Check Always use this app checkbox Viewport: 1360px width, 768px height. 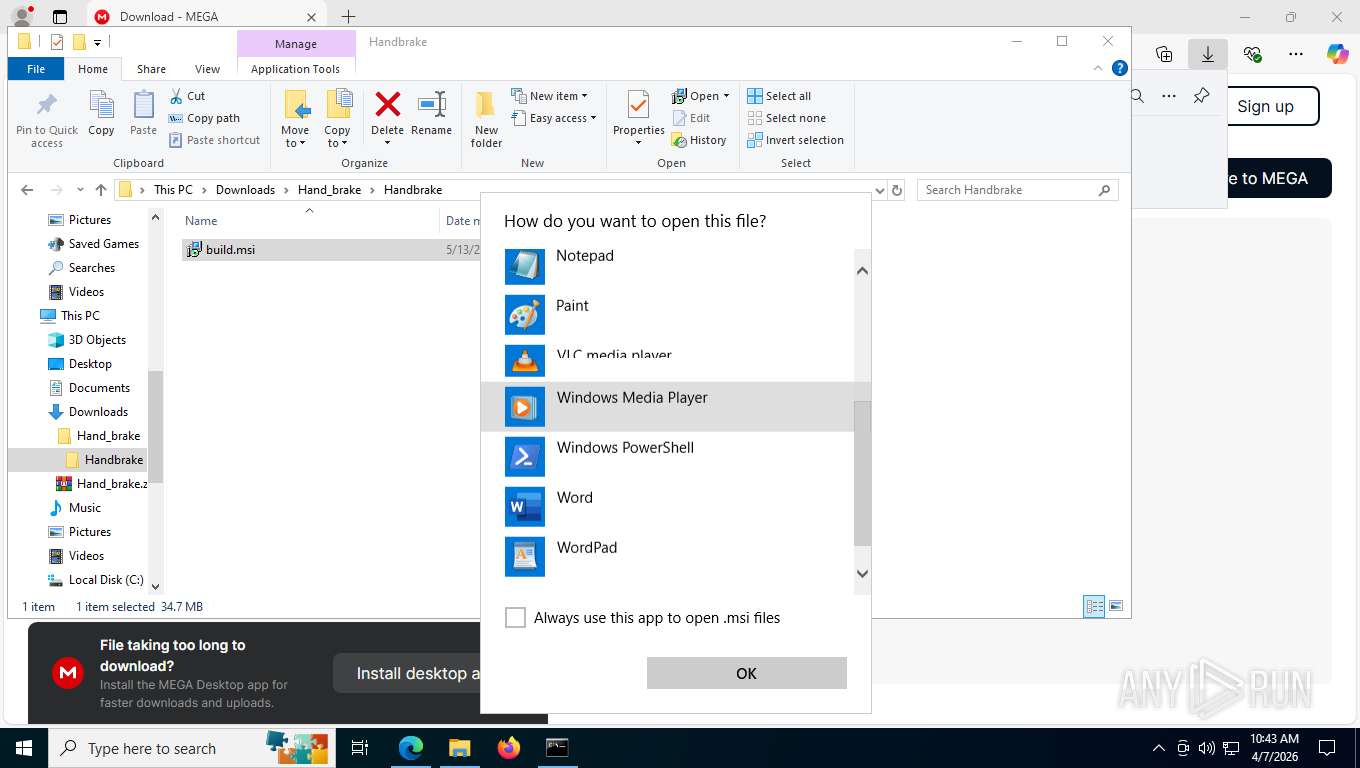pyautogui.click(x=515, y=618)
